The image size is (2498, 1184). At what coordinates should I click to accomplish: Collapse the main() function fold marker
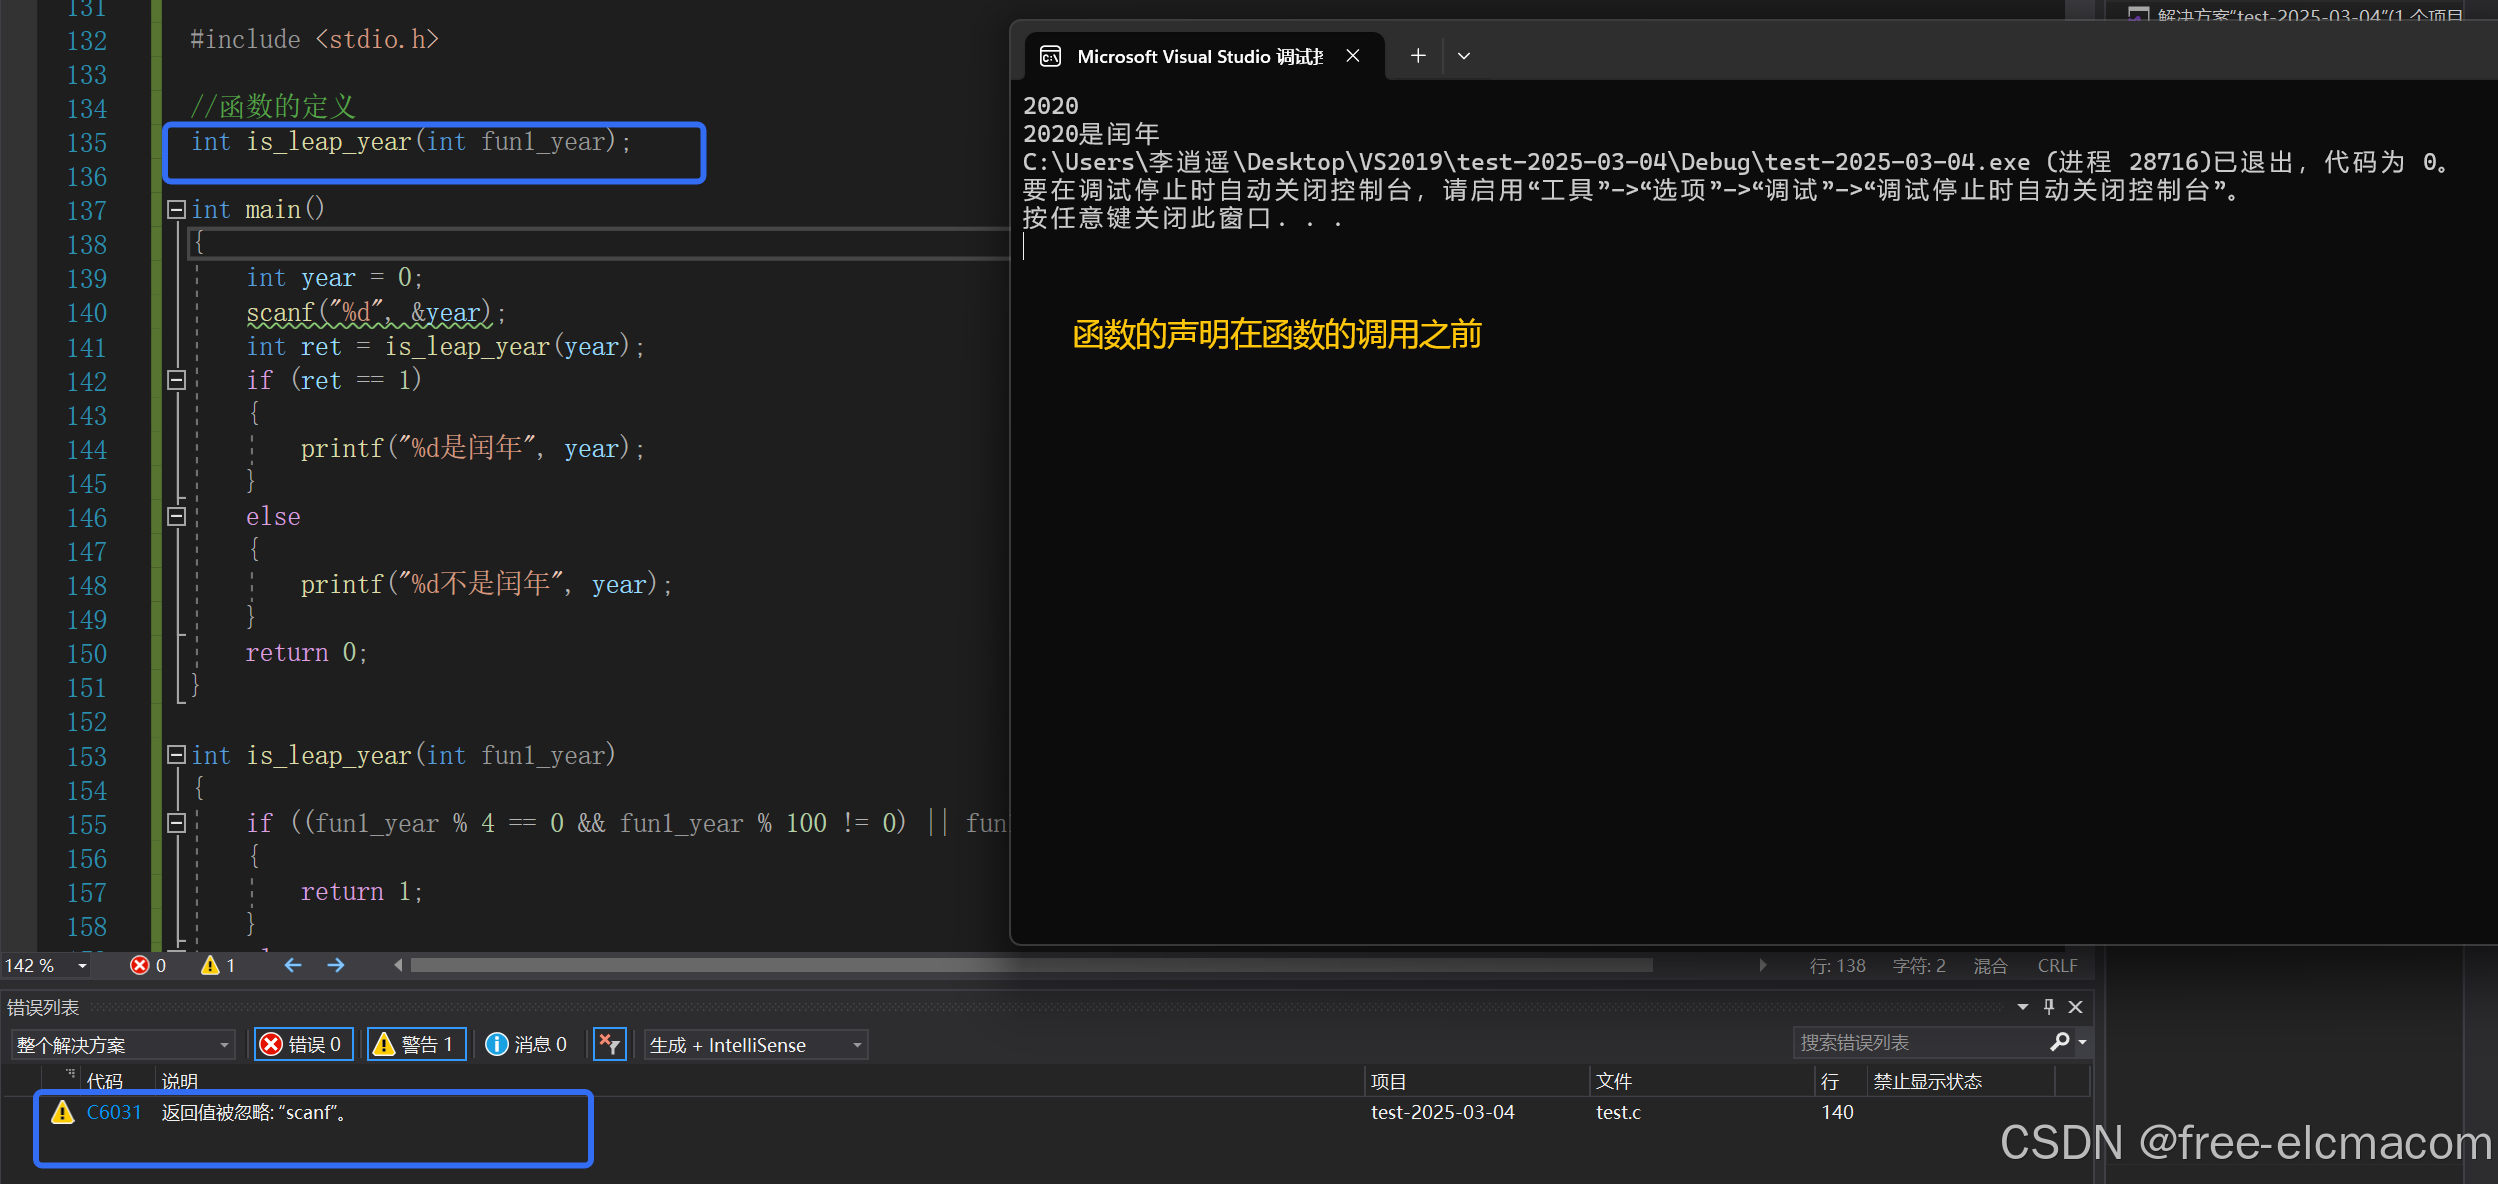click(x=176, y=209)
